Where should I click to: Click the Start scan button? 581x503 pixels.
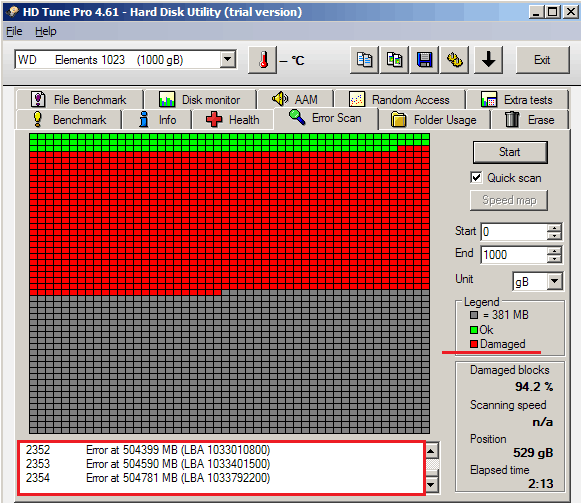(x=510, y=152)
